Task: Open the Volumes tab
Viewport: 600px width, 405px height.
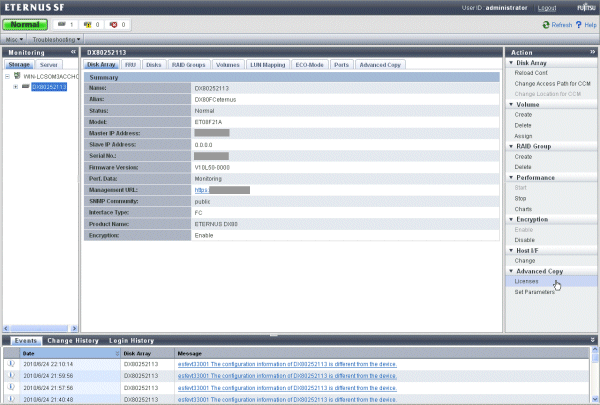Action: (x=228, y=65)
